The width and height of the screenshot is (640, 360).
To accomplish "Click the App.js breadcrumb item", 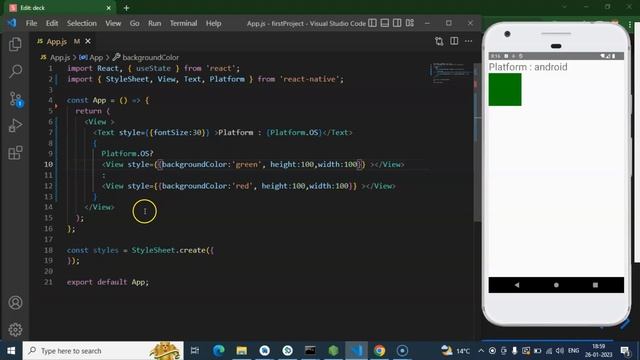I will click(x=56, y=58).
